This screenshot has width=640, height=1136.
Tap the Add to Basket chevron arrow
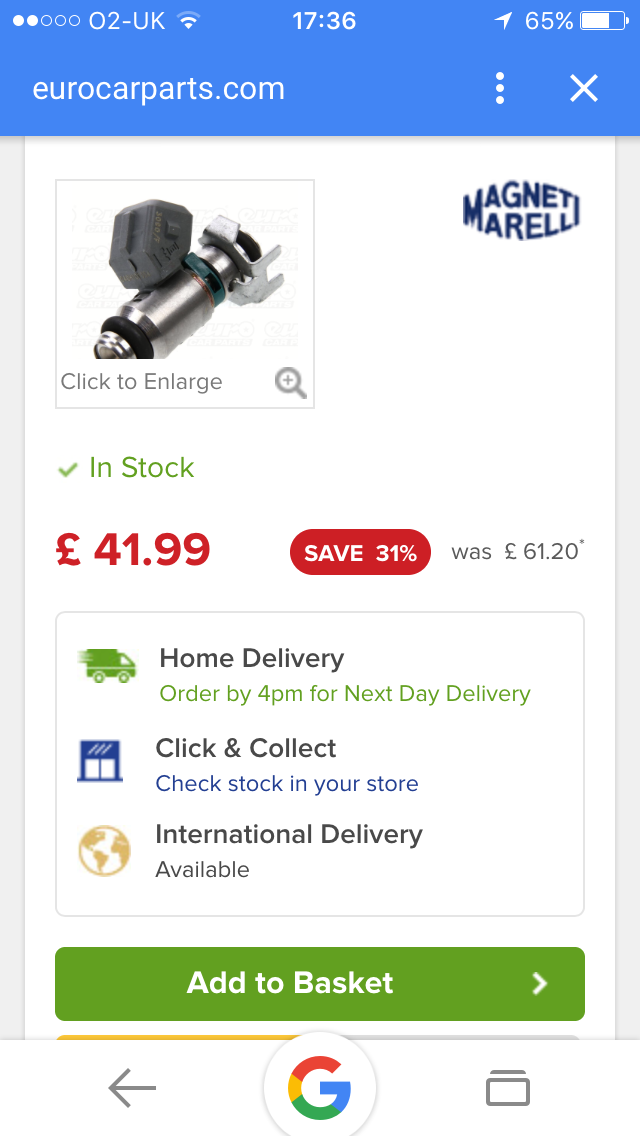click(x=540, y=984)
